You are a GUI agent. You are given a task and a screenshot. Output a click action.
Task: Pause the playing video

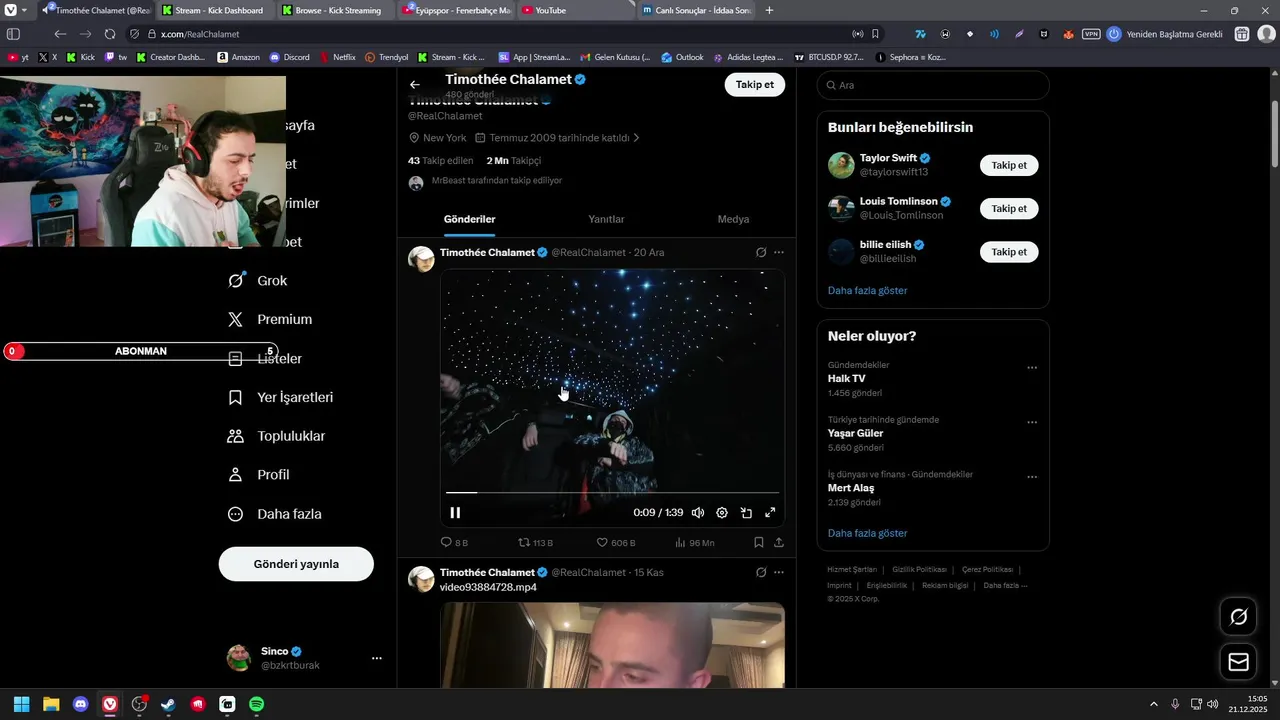455,513
